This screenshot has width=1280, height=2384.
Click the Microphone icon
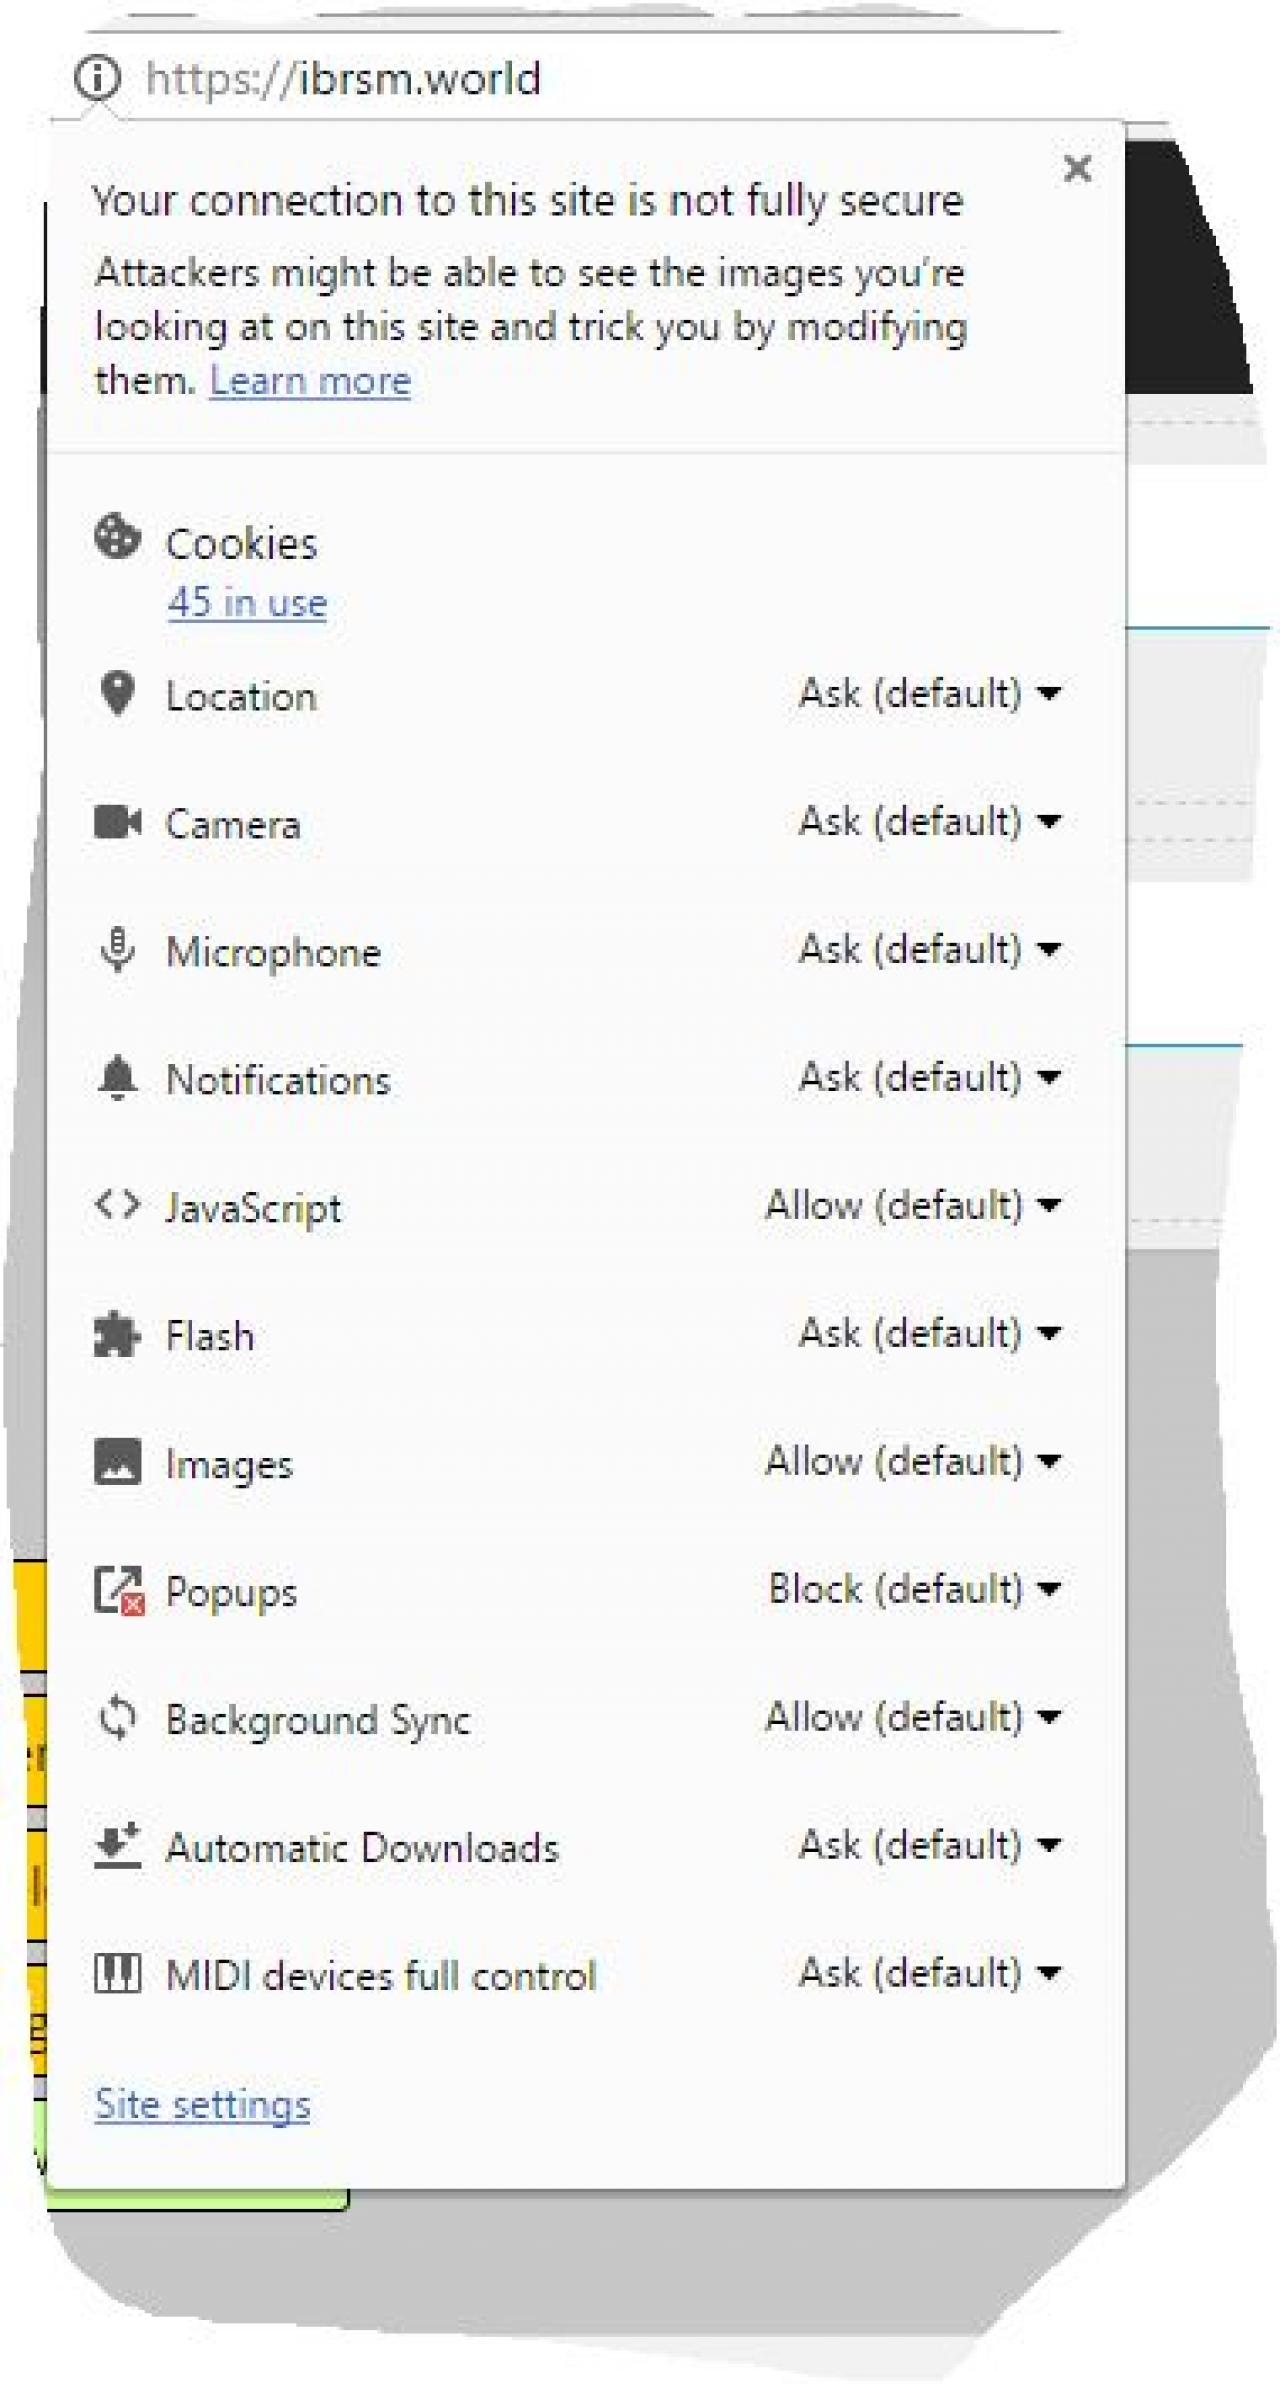click(117, 949)
